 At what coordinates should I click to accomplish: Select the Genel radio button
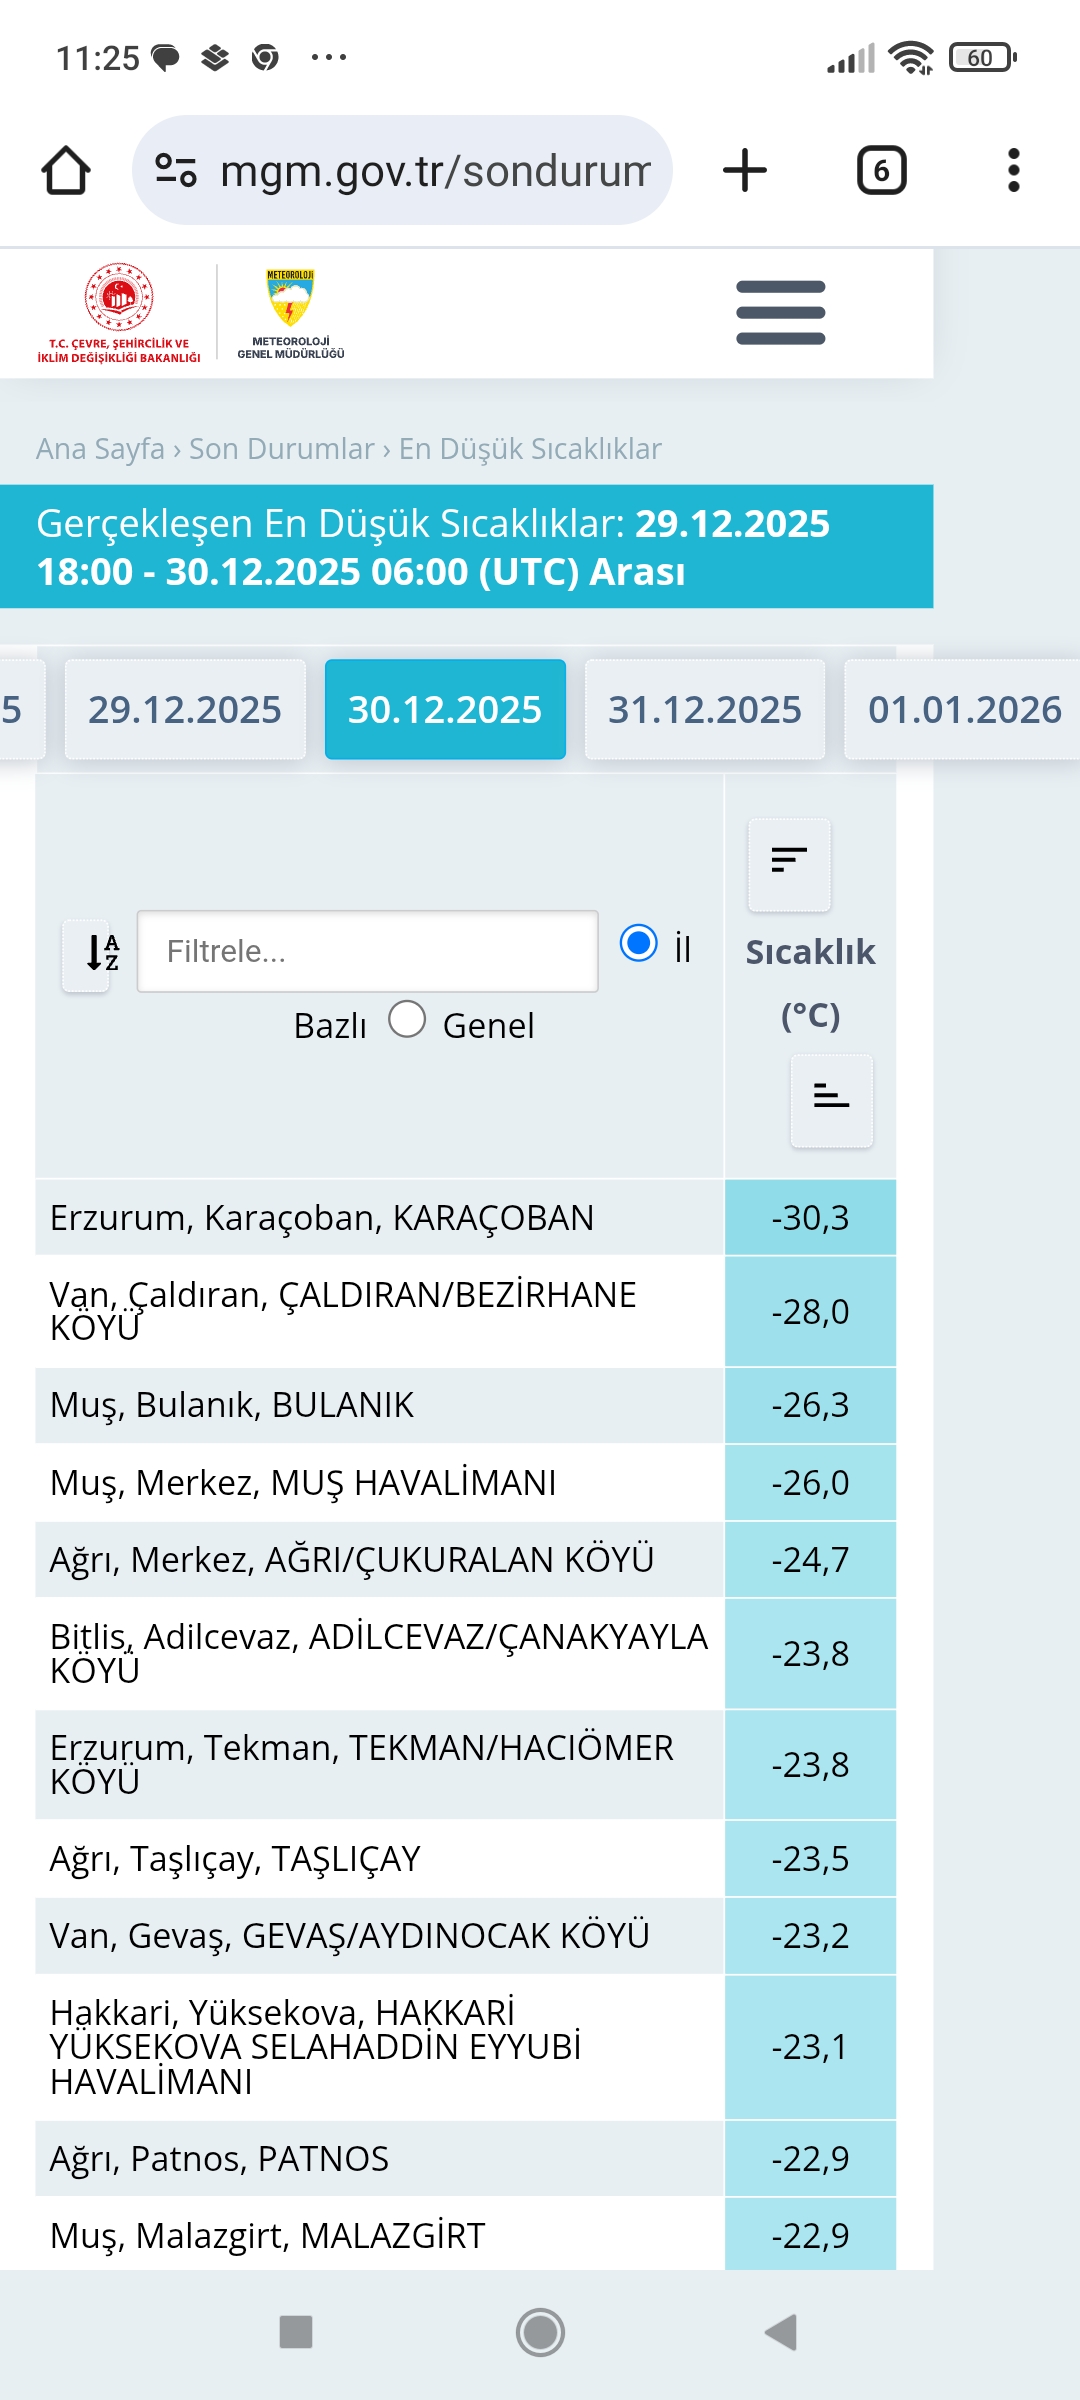tap(407, 1019)
